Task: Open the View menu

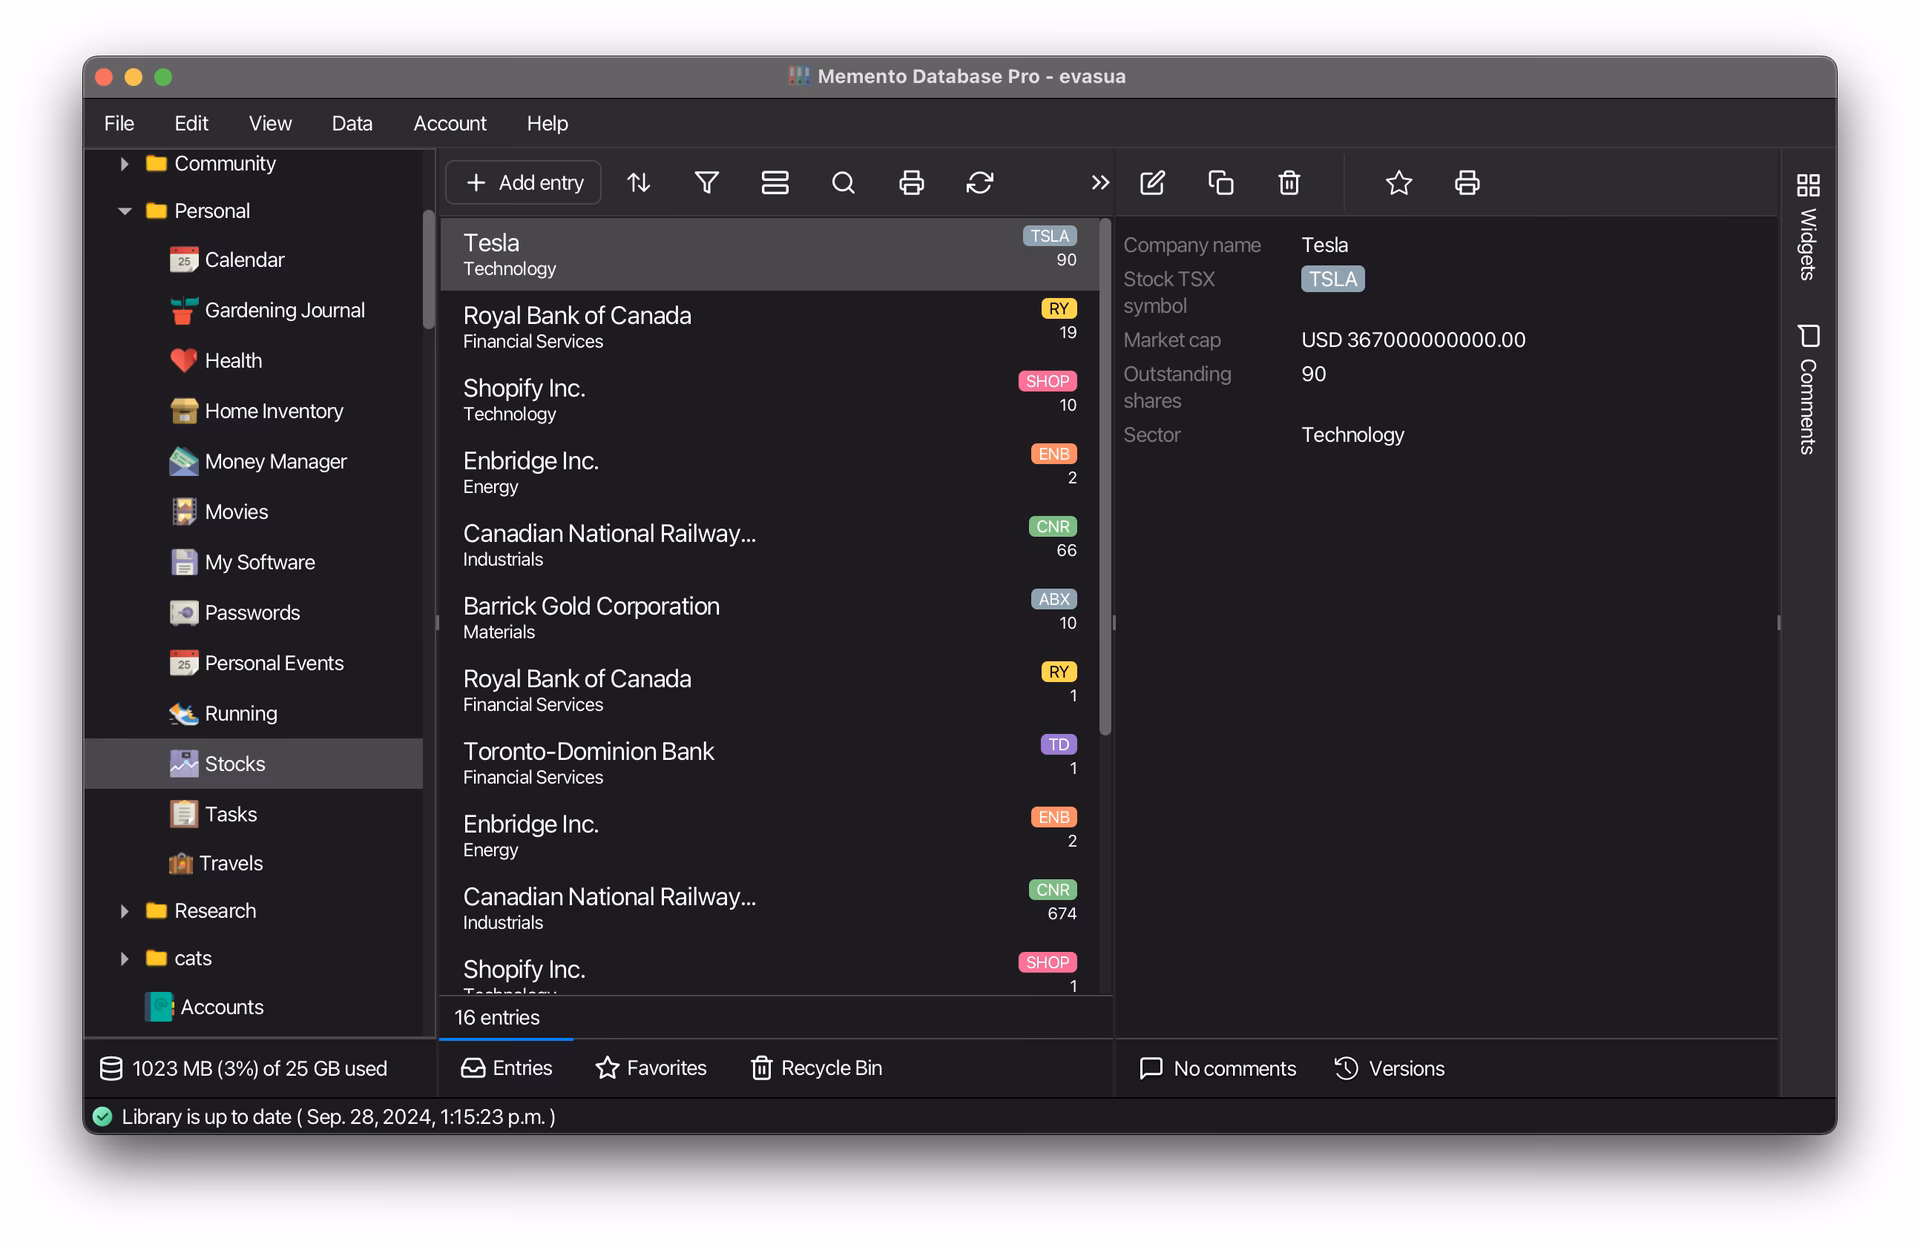Action: tap(270, 123)
